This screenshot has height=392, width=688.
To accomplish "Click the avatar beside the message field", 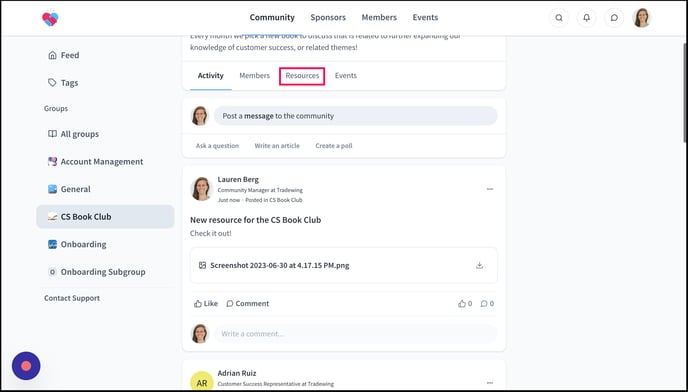I will pyautogui.click(x=200, y=116).
